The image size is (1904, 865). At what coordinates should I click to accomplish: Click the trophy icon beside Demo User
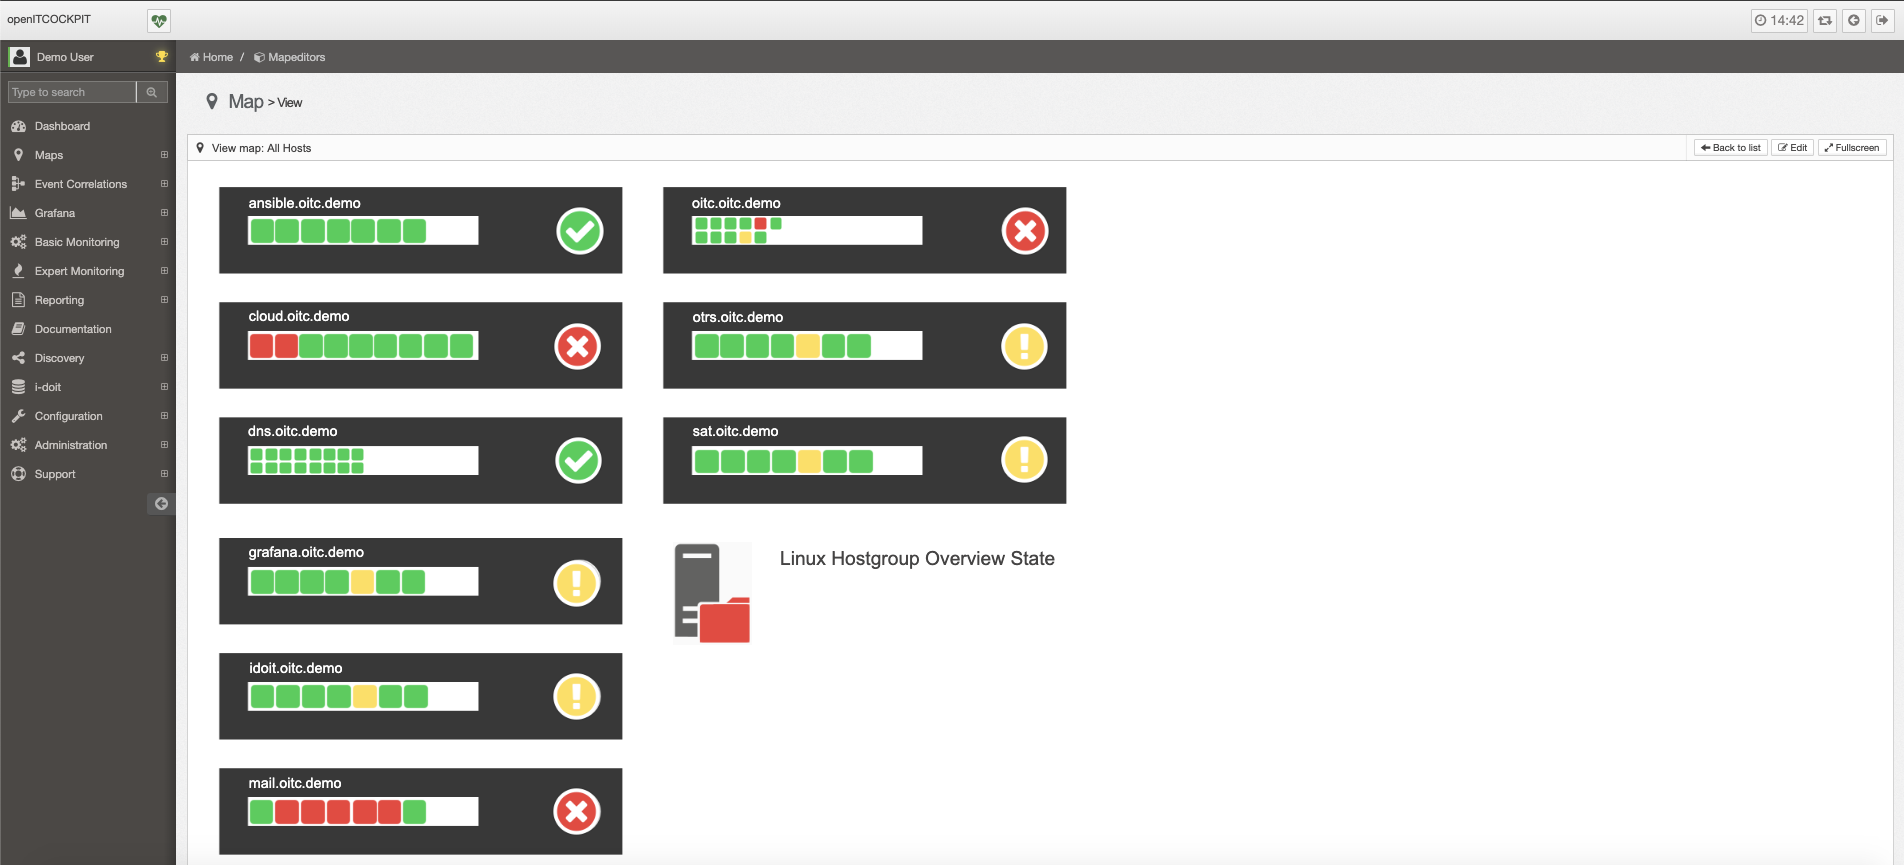click(x=162, y=57)
